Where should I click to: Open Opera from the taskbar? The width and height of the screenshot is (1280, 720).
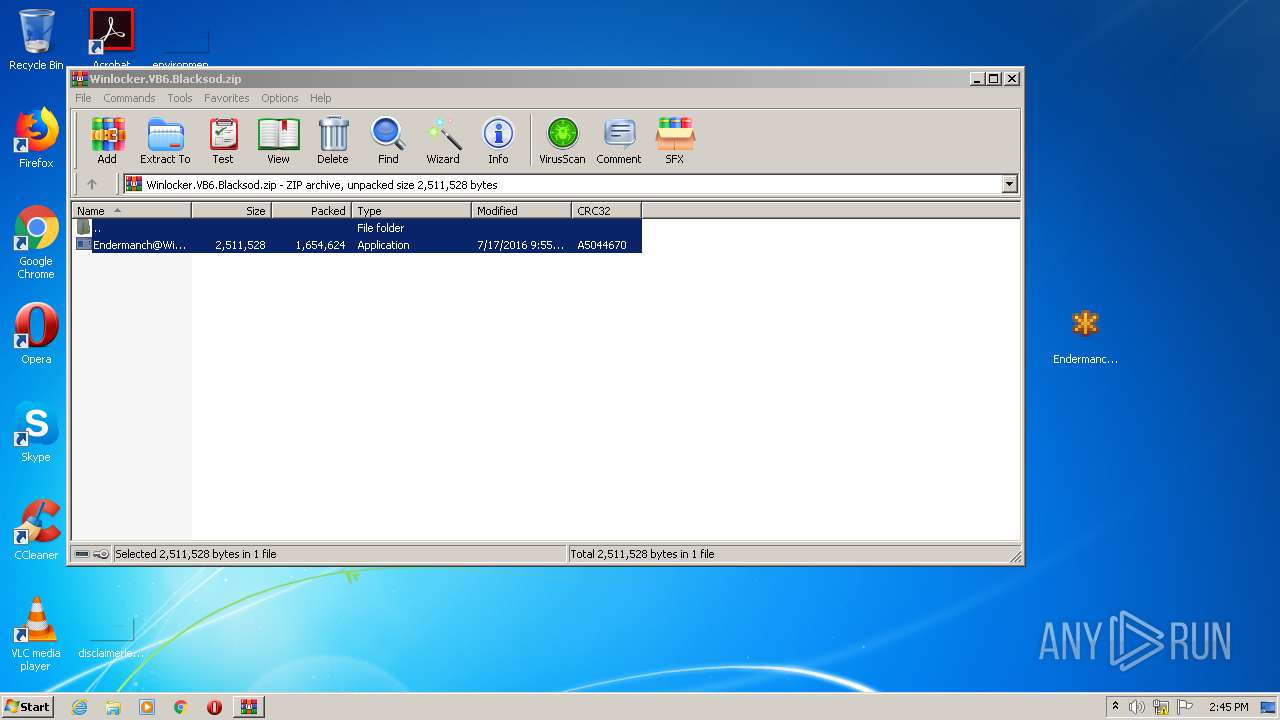(x=214, y=707)
